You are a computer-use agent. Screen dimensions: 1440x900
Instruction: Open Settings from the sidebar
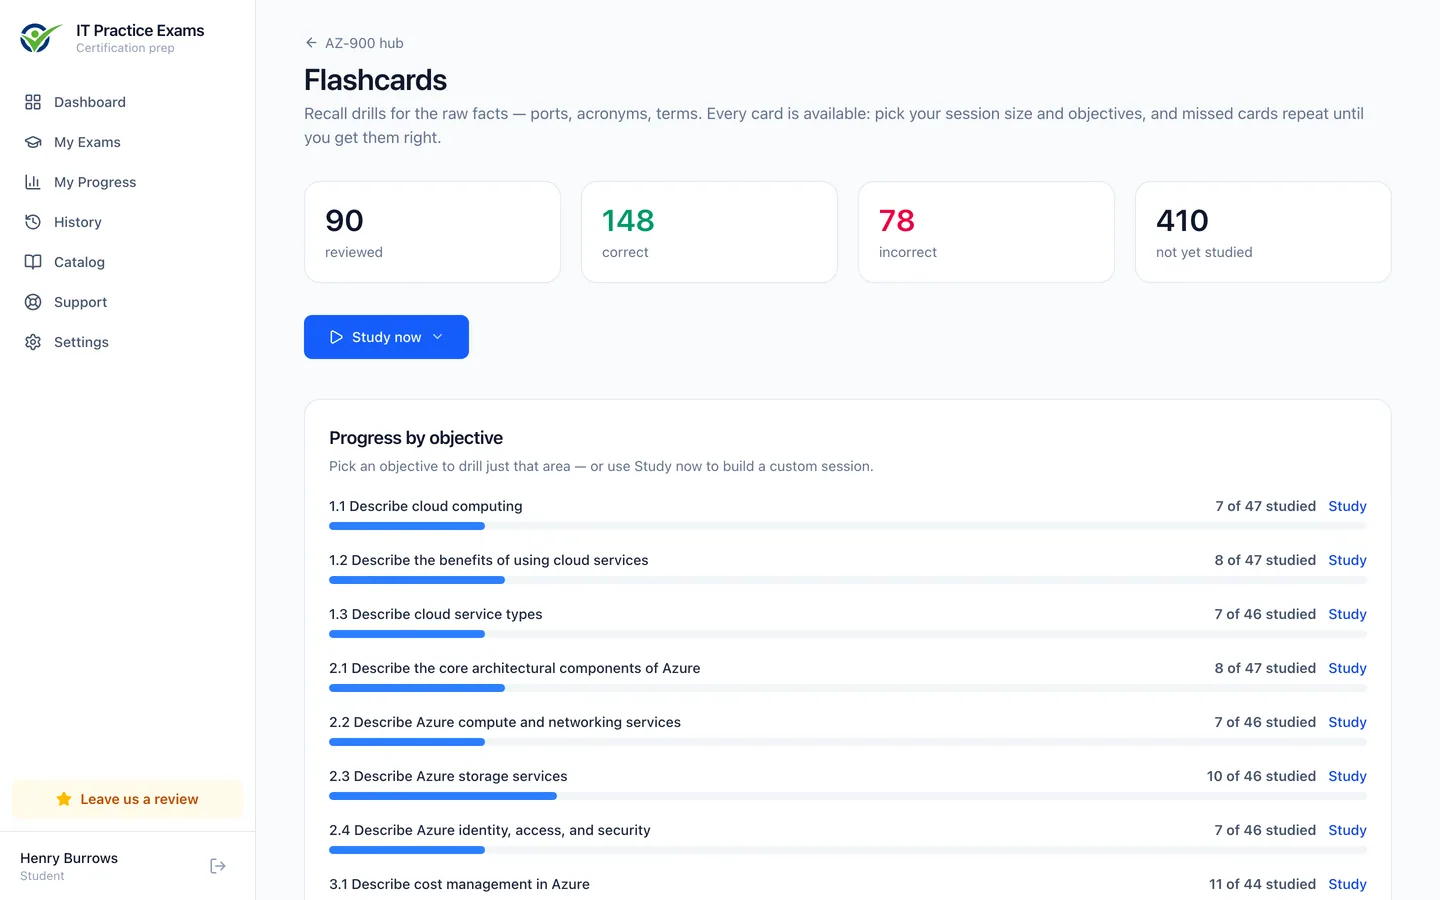point(128,342)
